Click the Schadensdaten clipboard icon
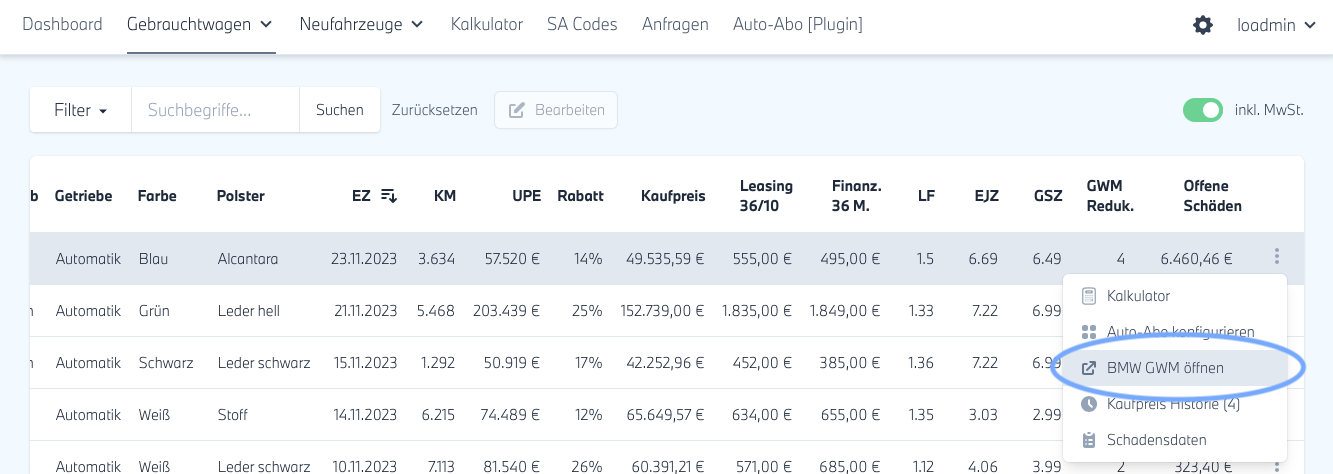This screenshot has height=474, width=1333. pyautogui.click(x=1090, y=440)
